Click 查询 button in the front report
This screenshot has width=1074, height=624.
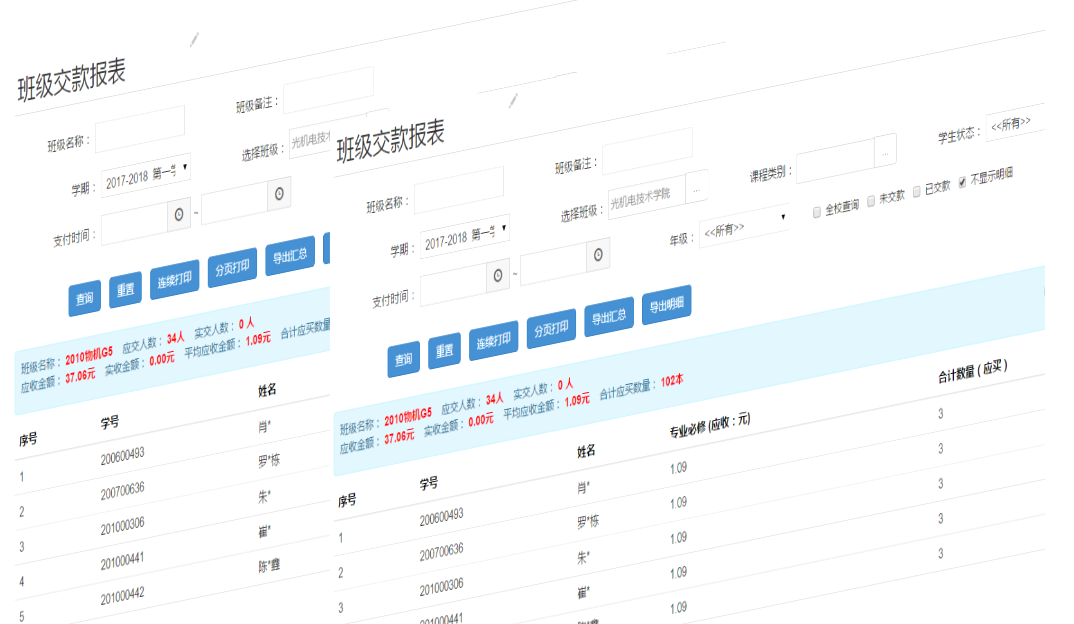(x=403, y=359)
